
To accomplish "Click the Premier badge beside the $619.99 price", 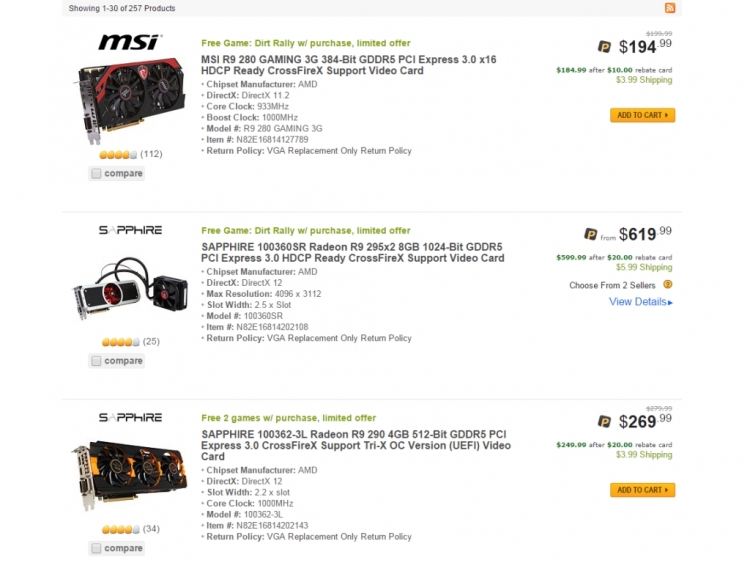I will 591,234.
